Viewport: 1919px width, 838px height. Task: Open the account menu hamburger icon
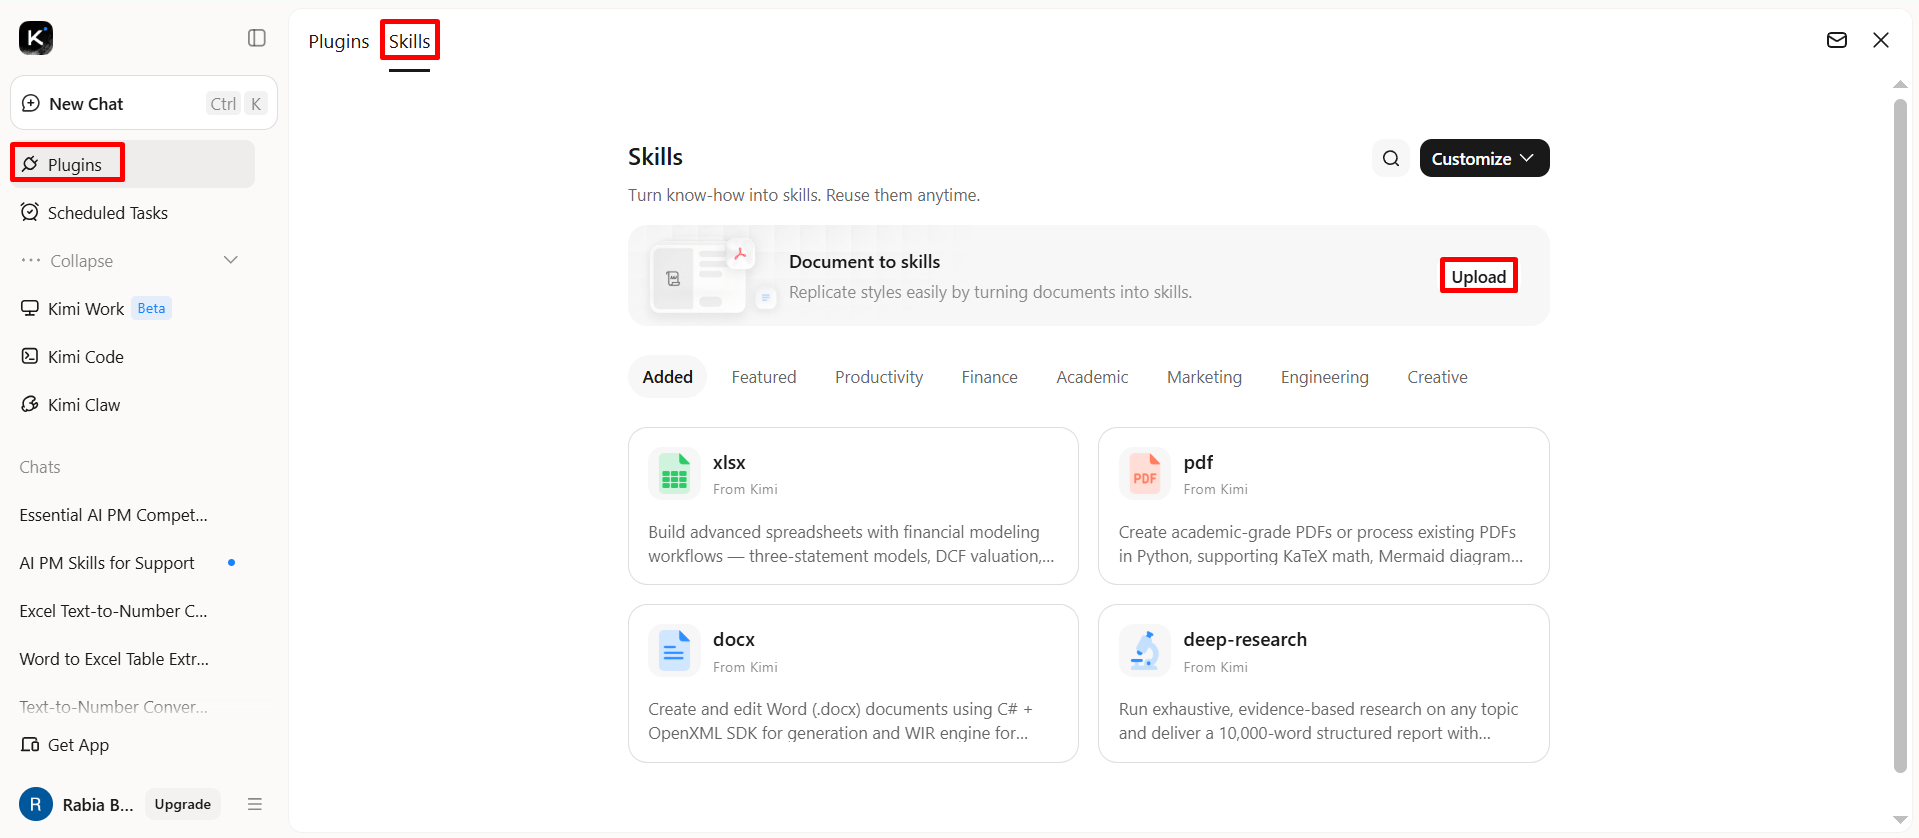click(255, 804)
